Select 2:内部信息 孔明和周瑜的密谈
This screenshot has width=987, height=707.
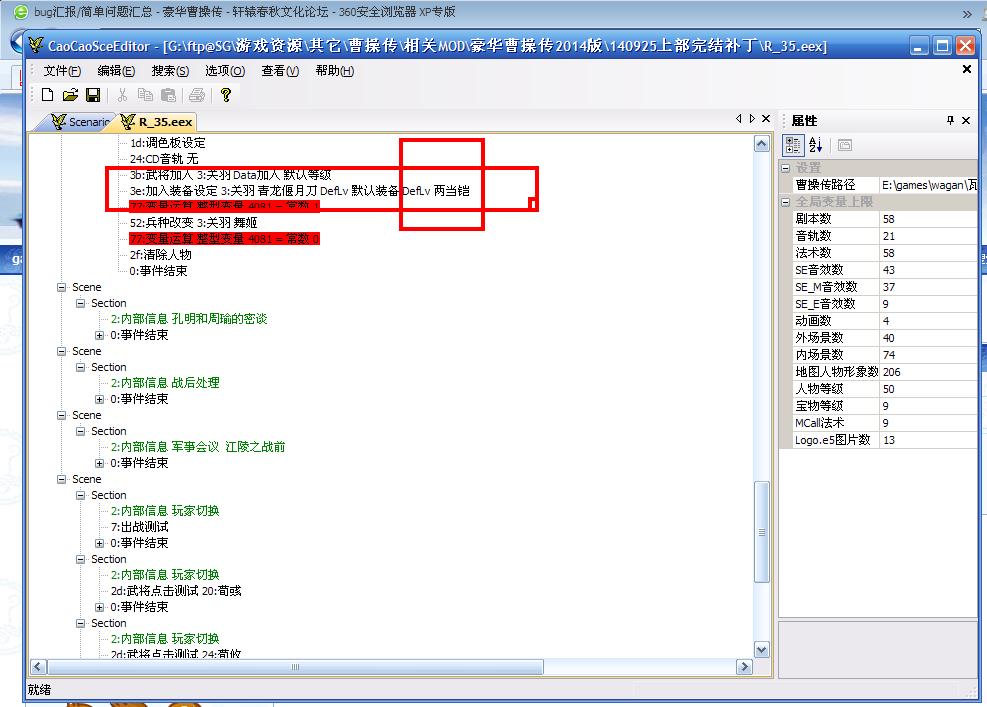[x=189, y=319]
